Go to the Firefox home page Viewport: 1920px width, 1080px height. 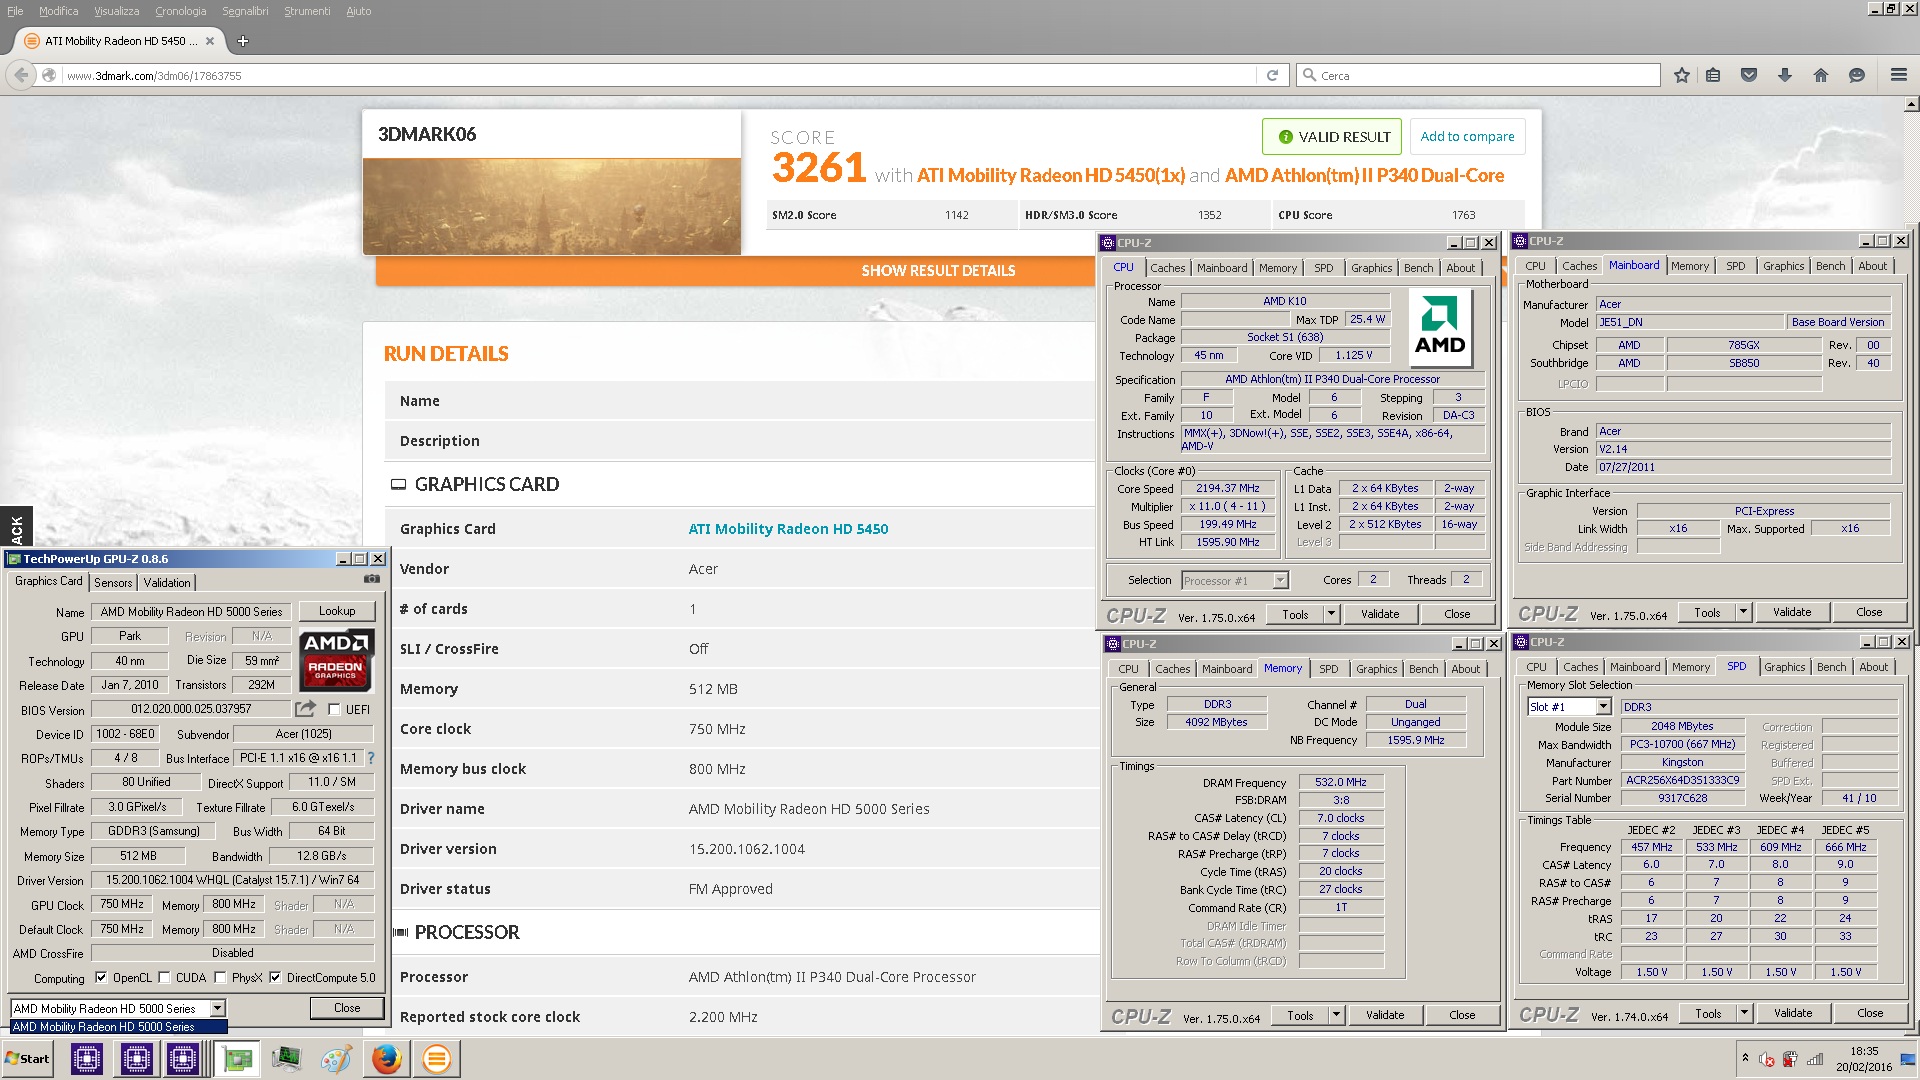1821,75
